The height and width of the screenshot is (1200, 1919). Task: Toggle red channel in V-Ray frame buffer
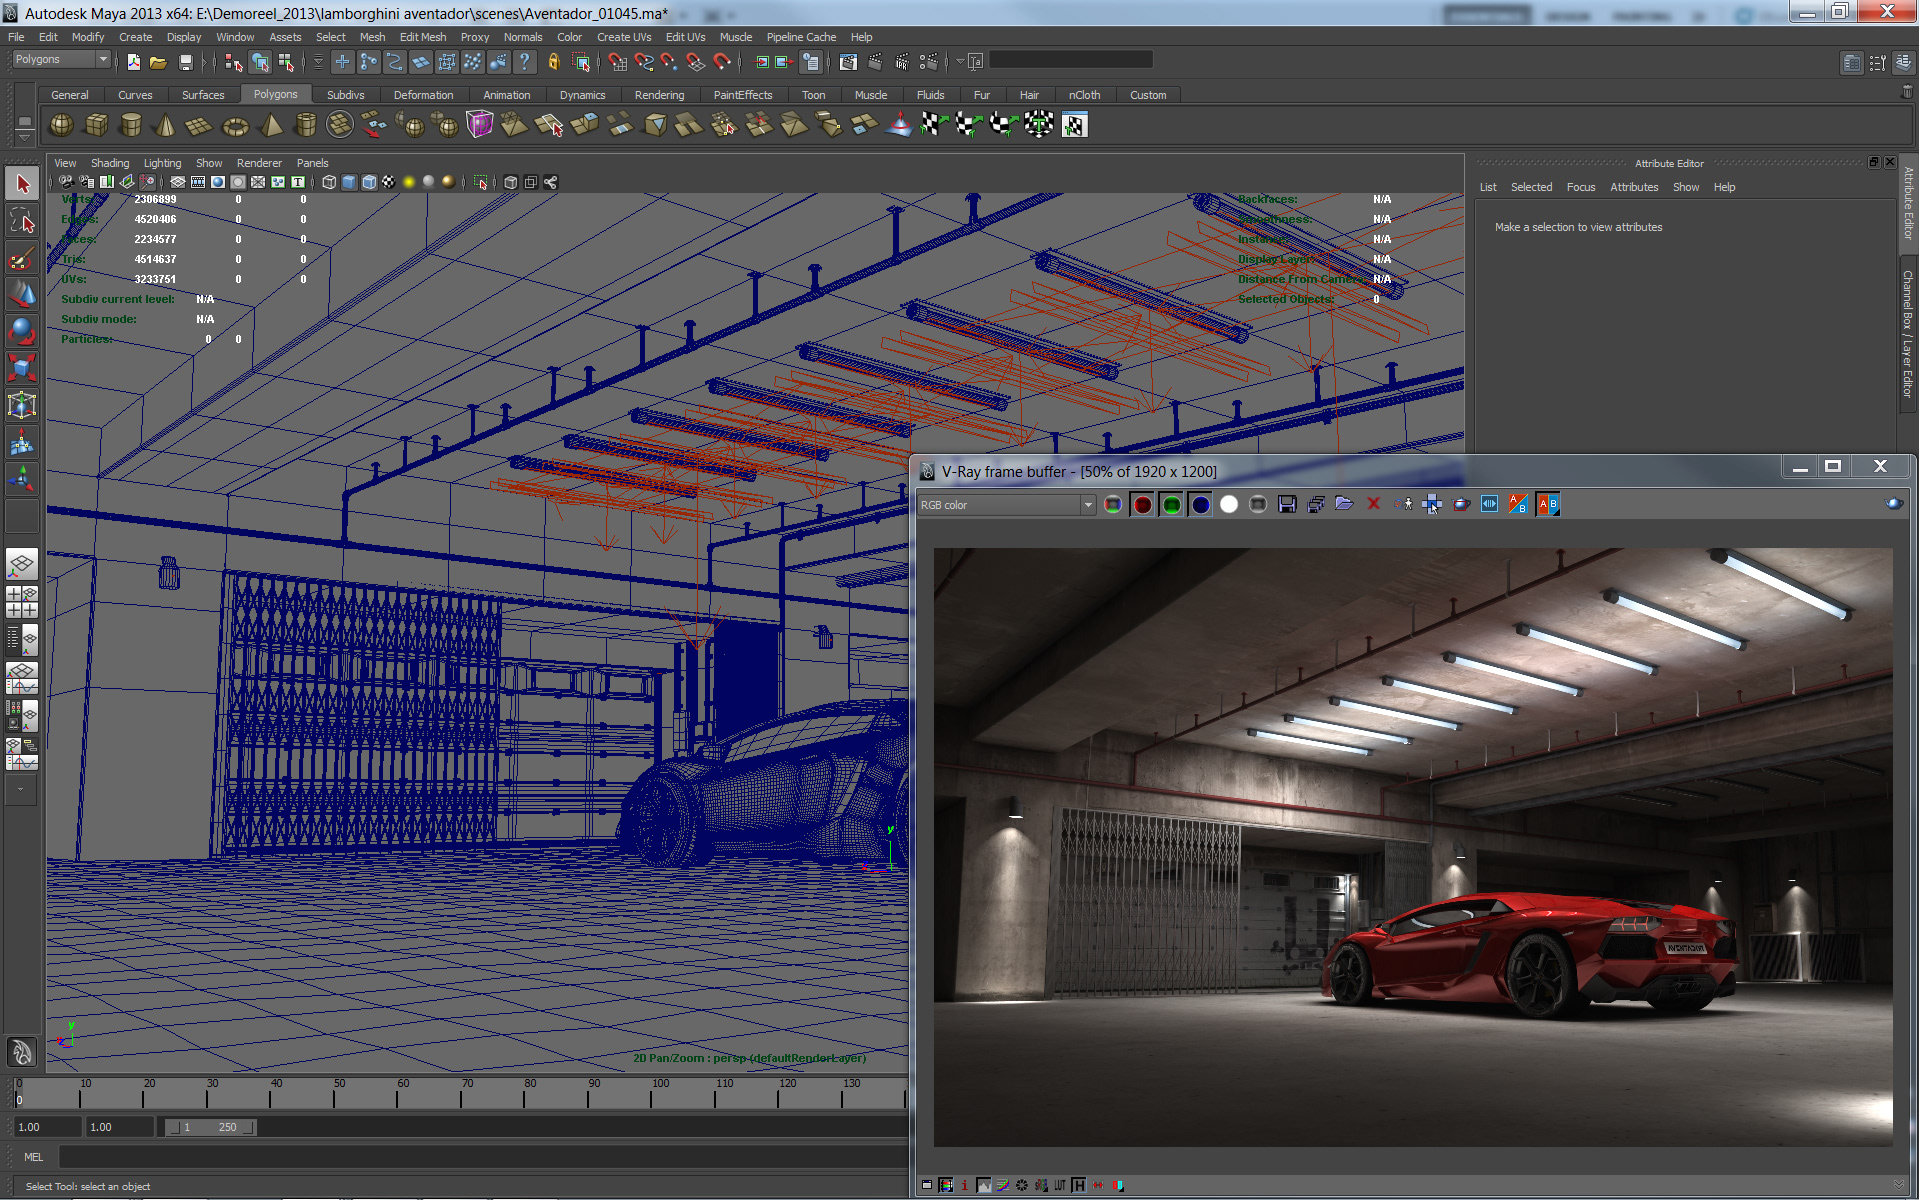point(1142,504)
